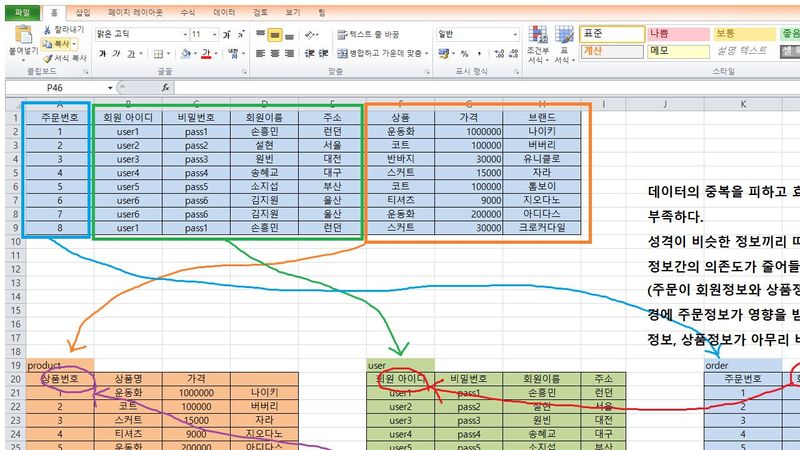Click the decrease indent icon
Image resolution: width=800 pixels, height=450 pixels.
coord(309,53)
